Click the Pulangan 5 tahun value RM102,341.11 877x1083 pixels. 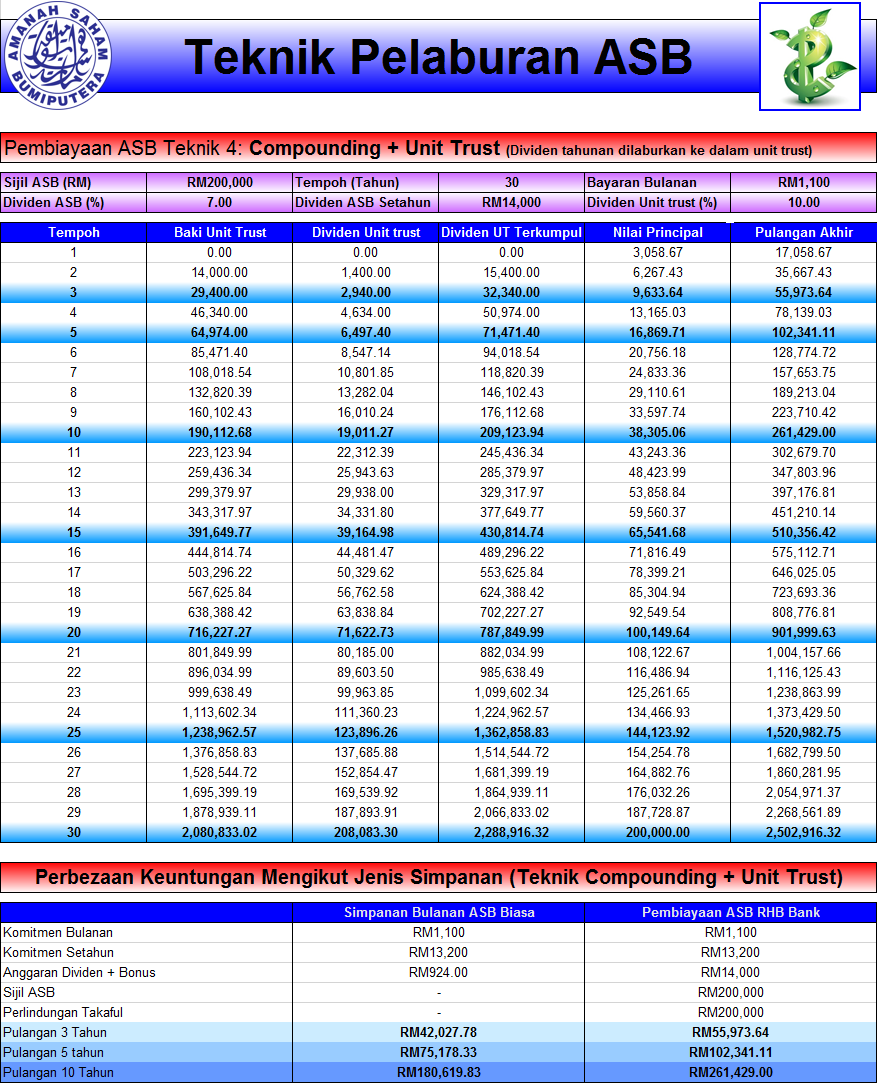[731, 1053]
